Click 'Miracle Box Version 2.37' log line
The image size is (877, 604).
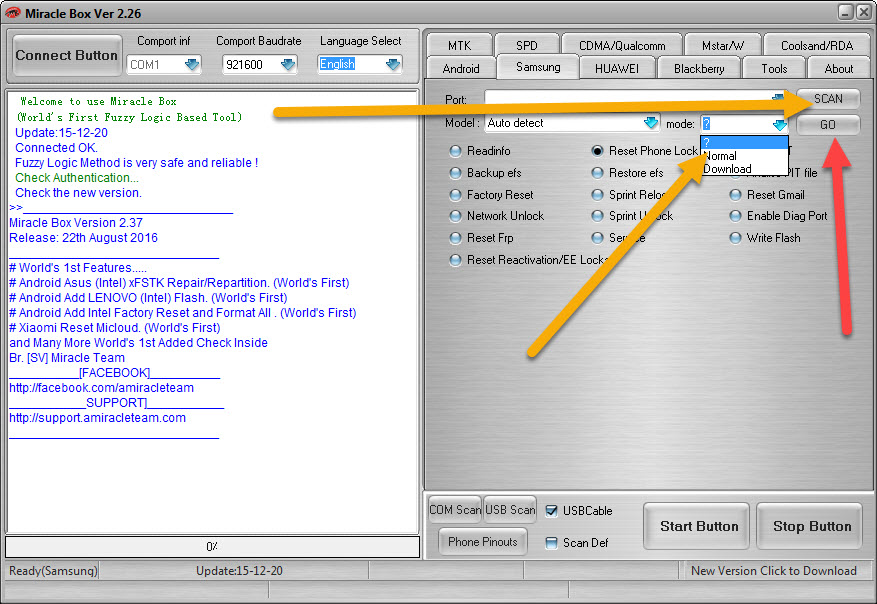point(76,223)
